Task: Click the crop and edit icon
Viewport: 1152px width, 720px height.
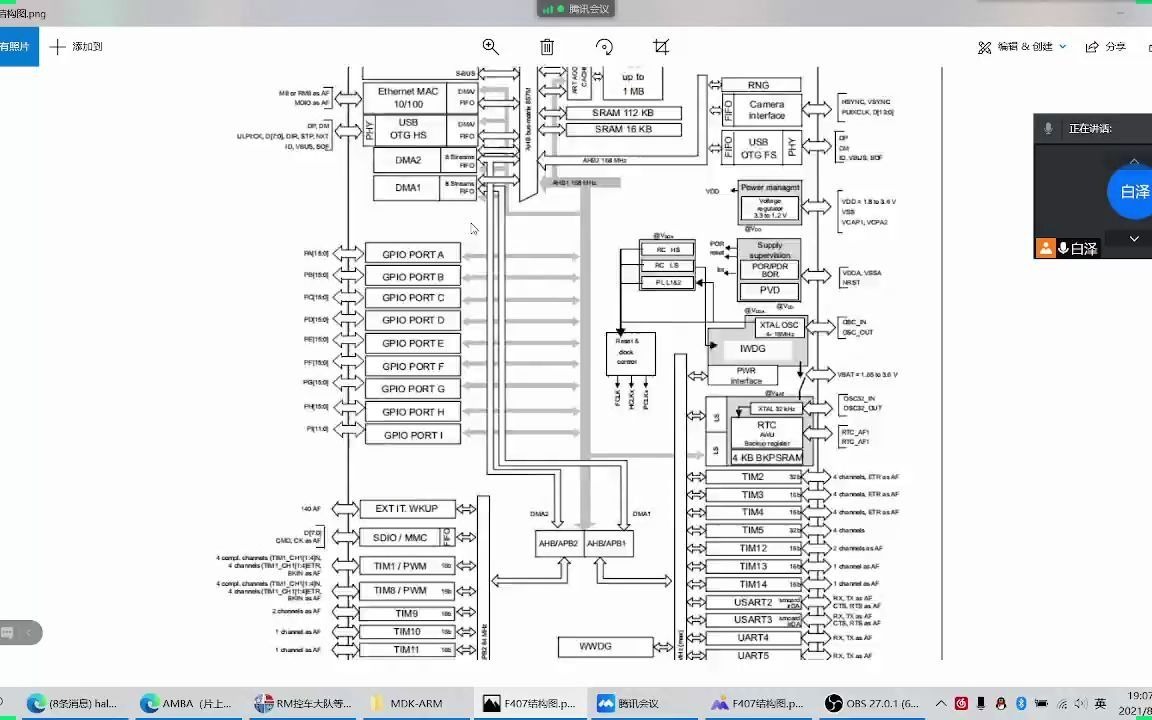Action: [x=661, y=46]
